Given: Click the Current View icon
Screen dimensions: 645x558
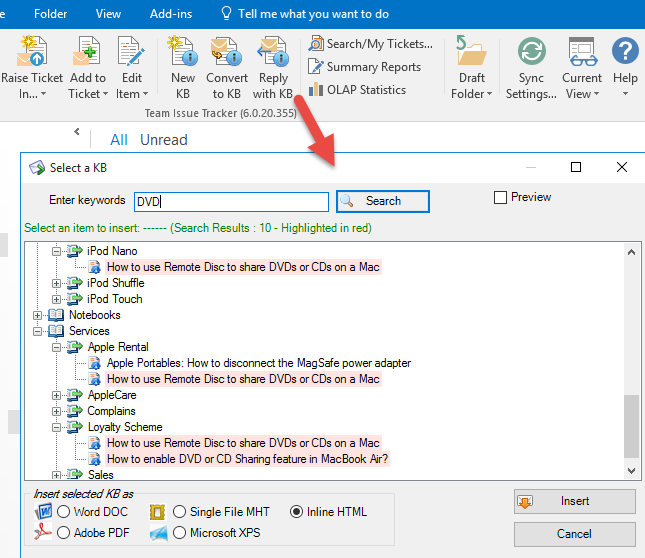Looking at the screenshot, I should click(582, 51).
